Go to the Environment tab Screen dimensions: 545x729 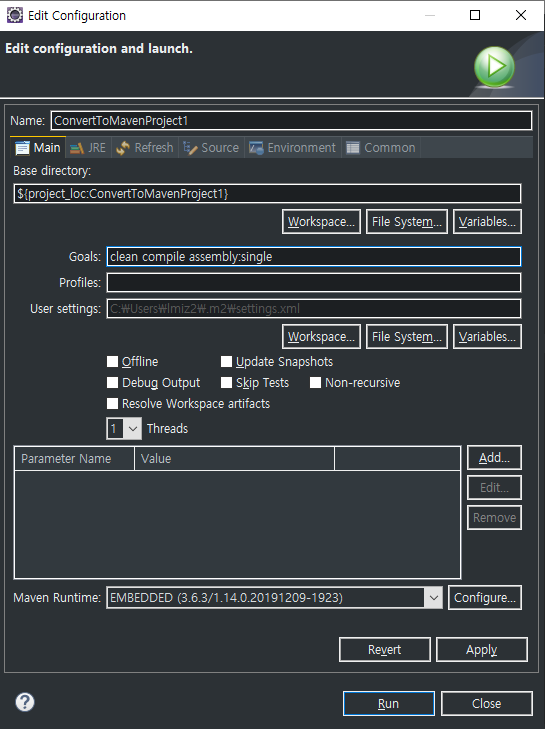tap(292, 148)
